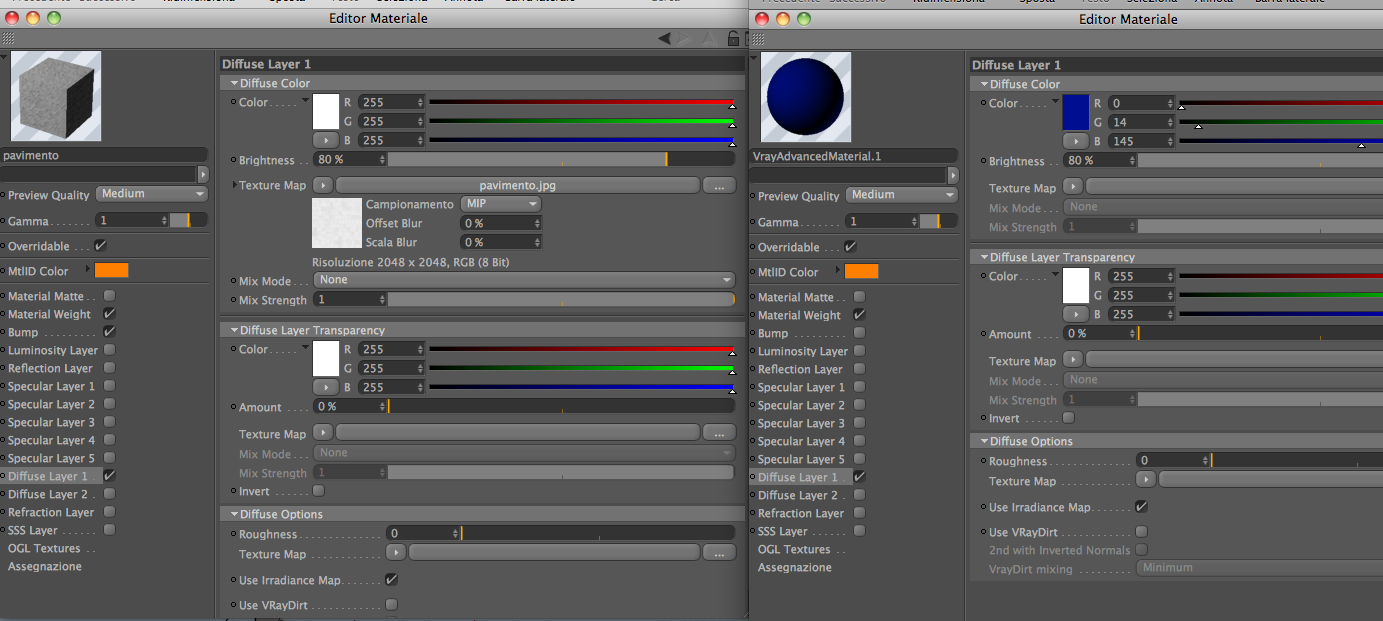Open Preview Quality dropdown in pavimento editor
Image resolution: width=1383 pixels, height=621 pixels.
152,194
